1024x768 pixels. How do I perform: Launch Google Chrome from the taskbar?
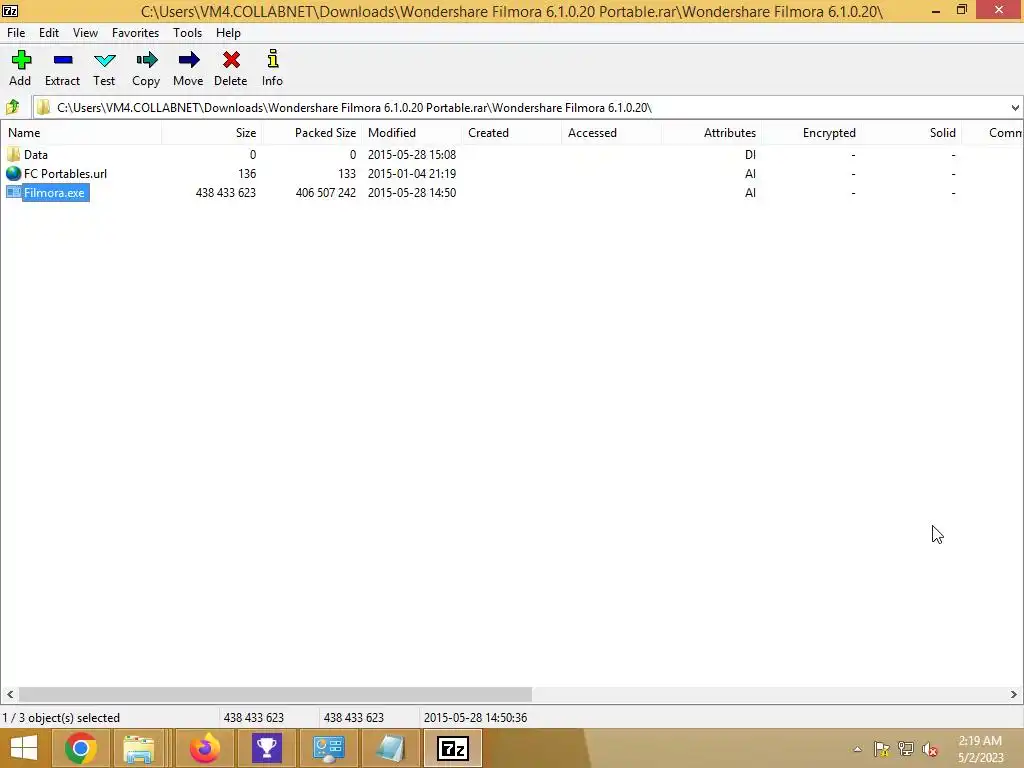(x=81, y=748)
